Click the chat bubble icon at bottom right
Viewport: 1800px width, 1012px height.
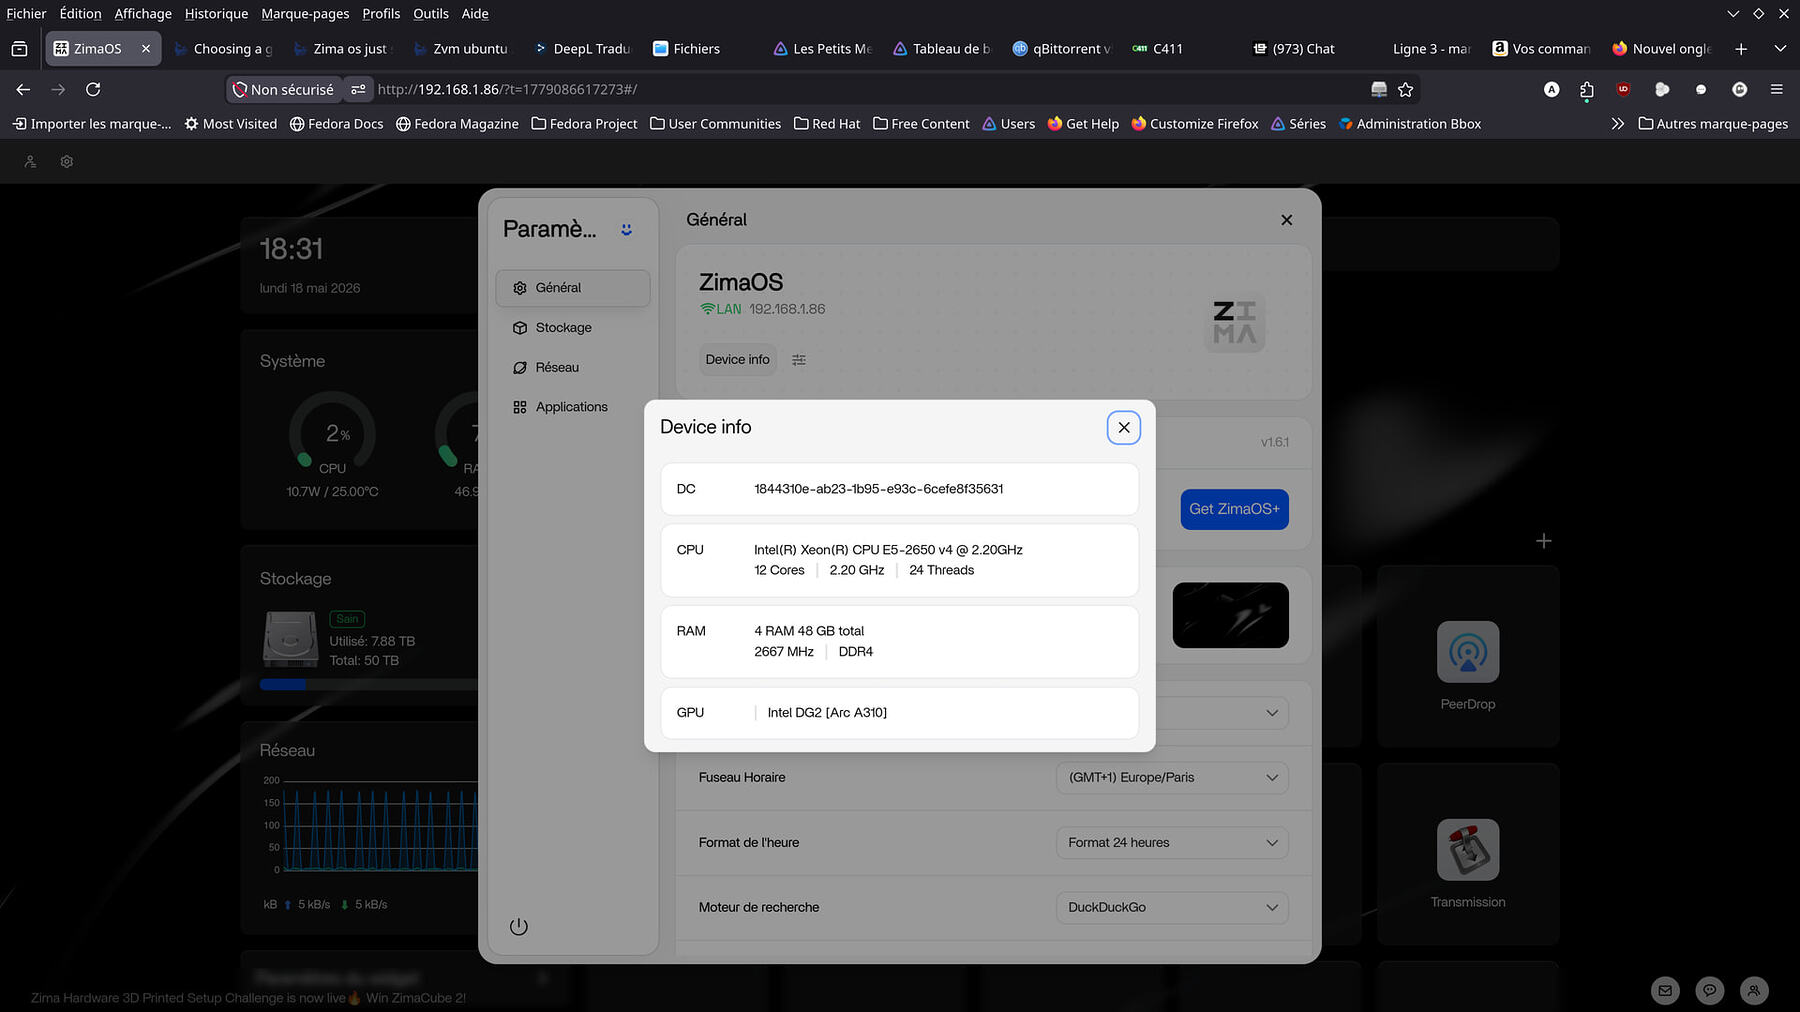coord(1710,990)
